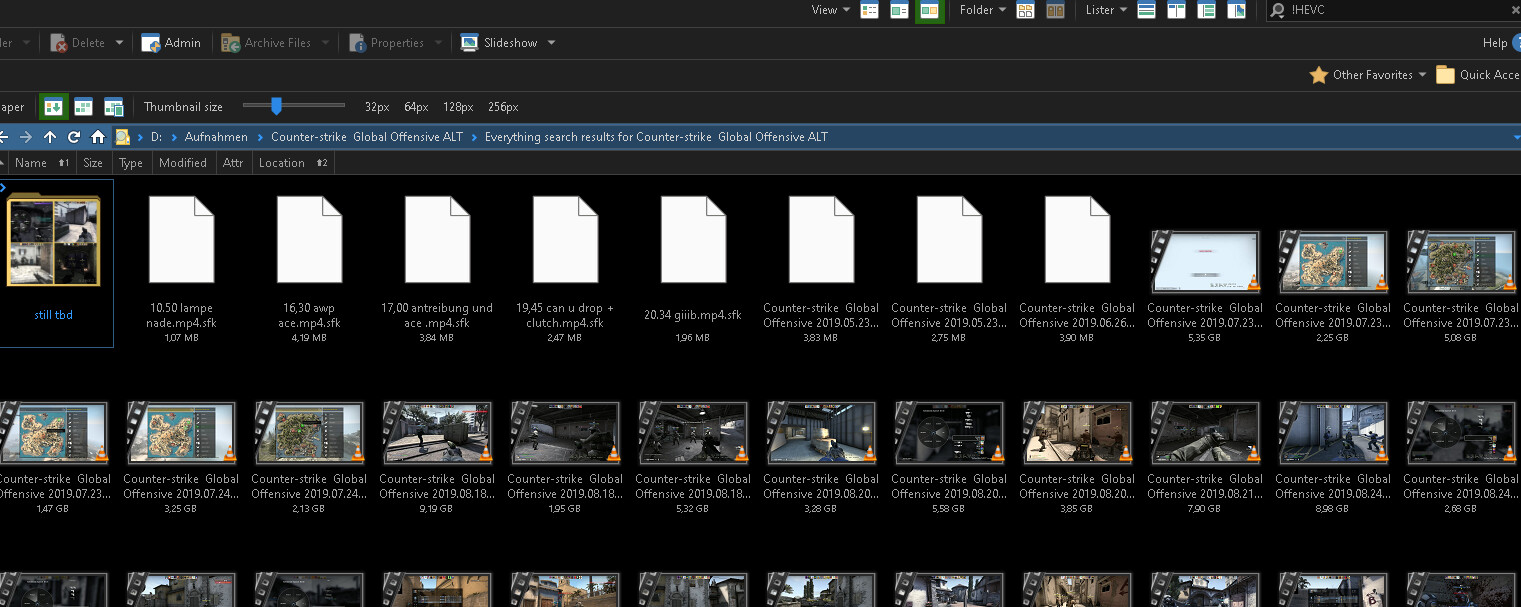Image resolution: width=1521 pixels, height=607 pixels.
Task: Expand the arrow next to Archive Files
Action: click(x=325, y=43)
